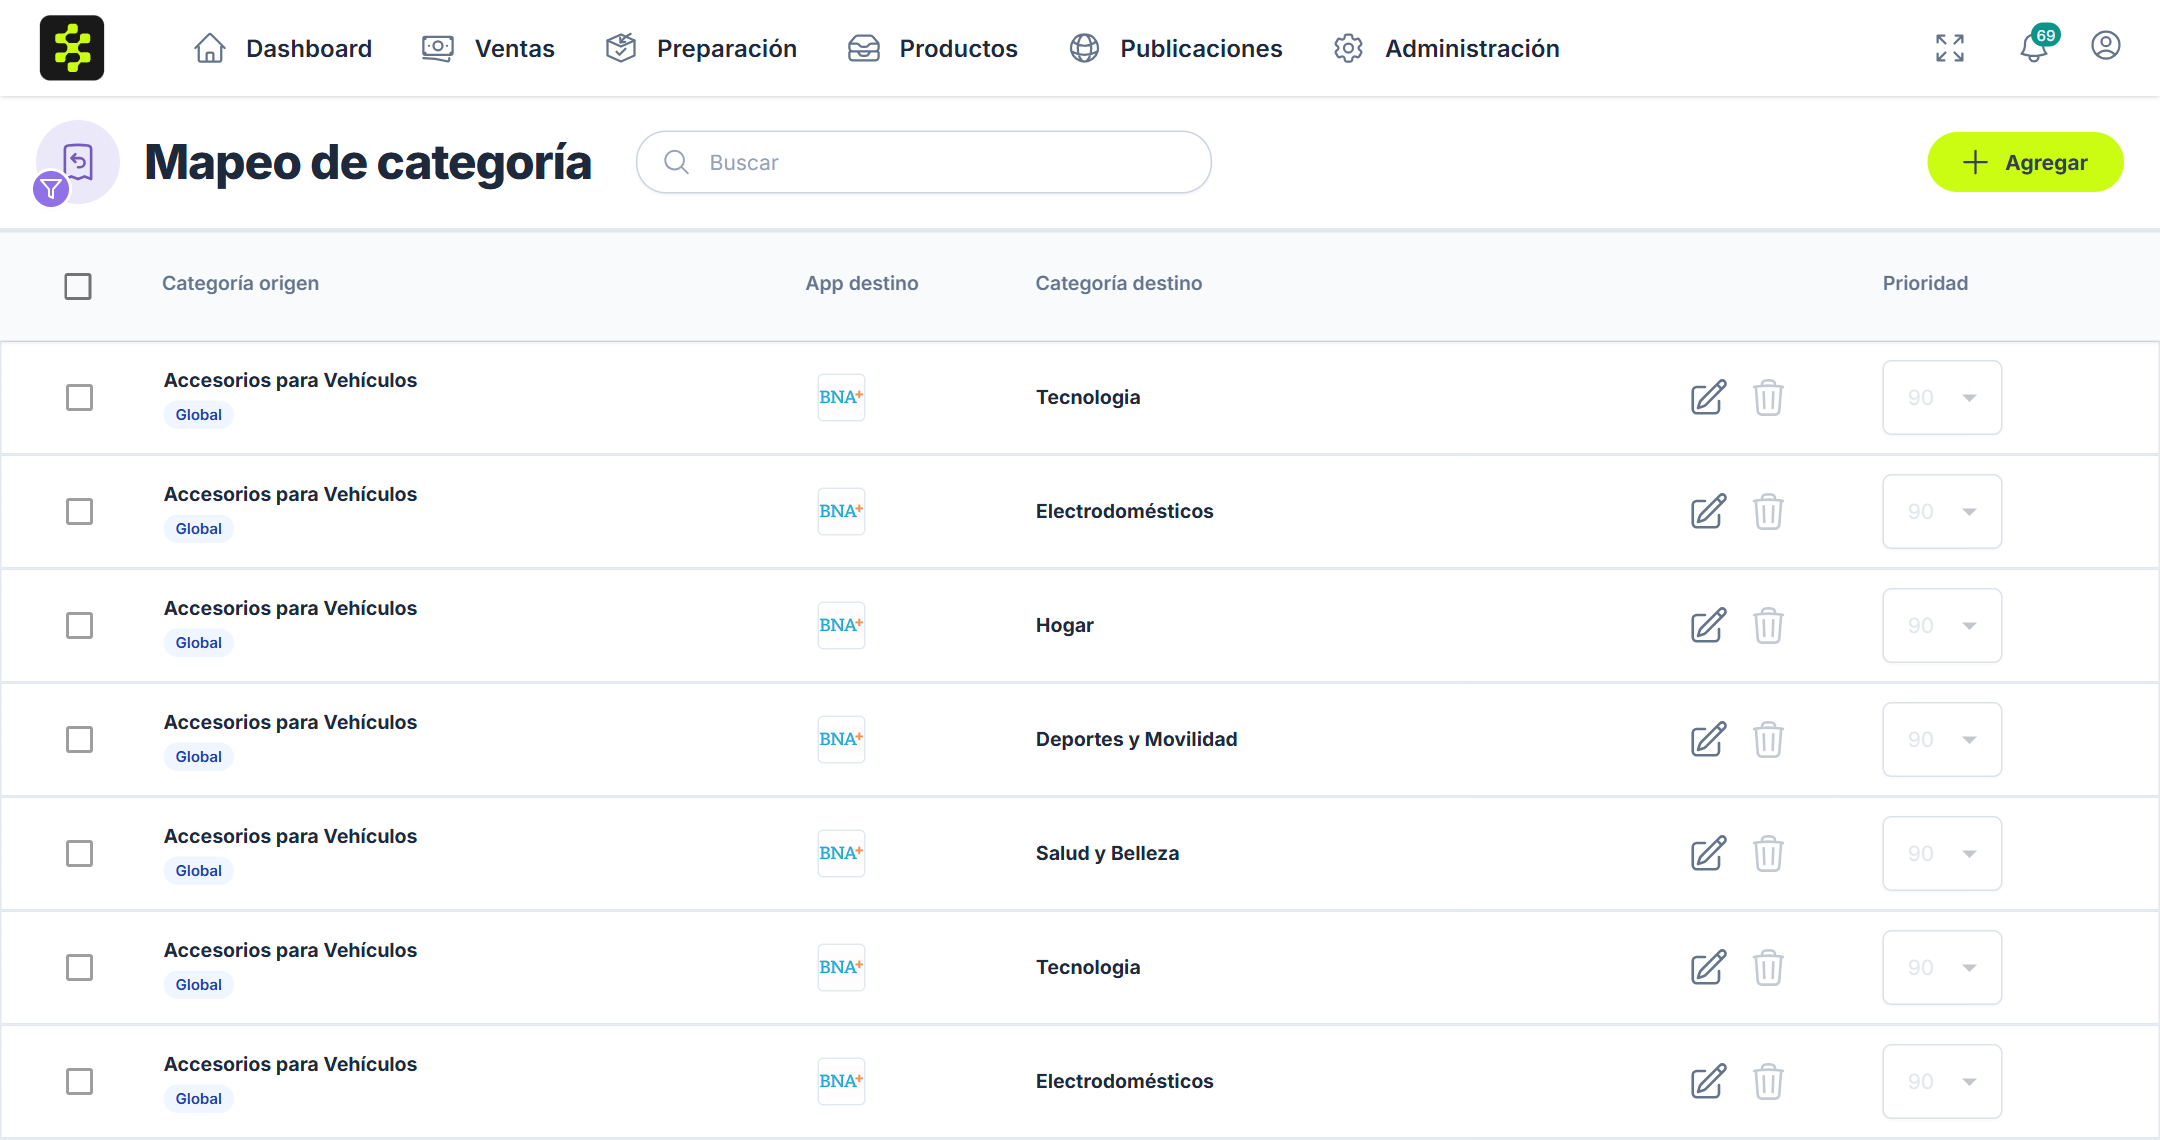Click the Prioridad column header
This screenshot has width=2160, height=1140.
1925,283
